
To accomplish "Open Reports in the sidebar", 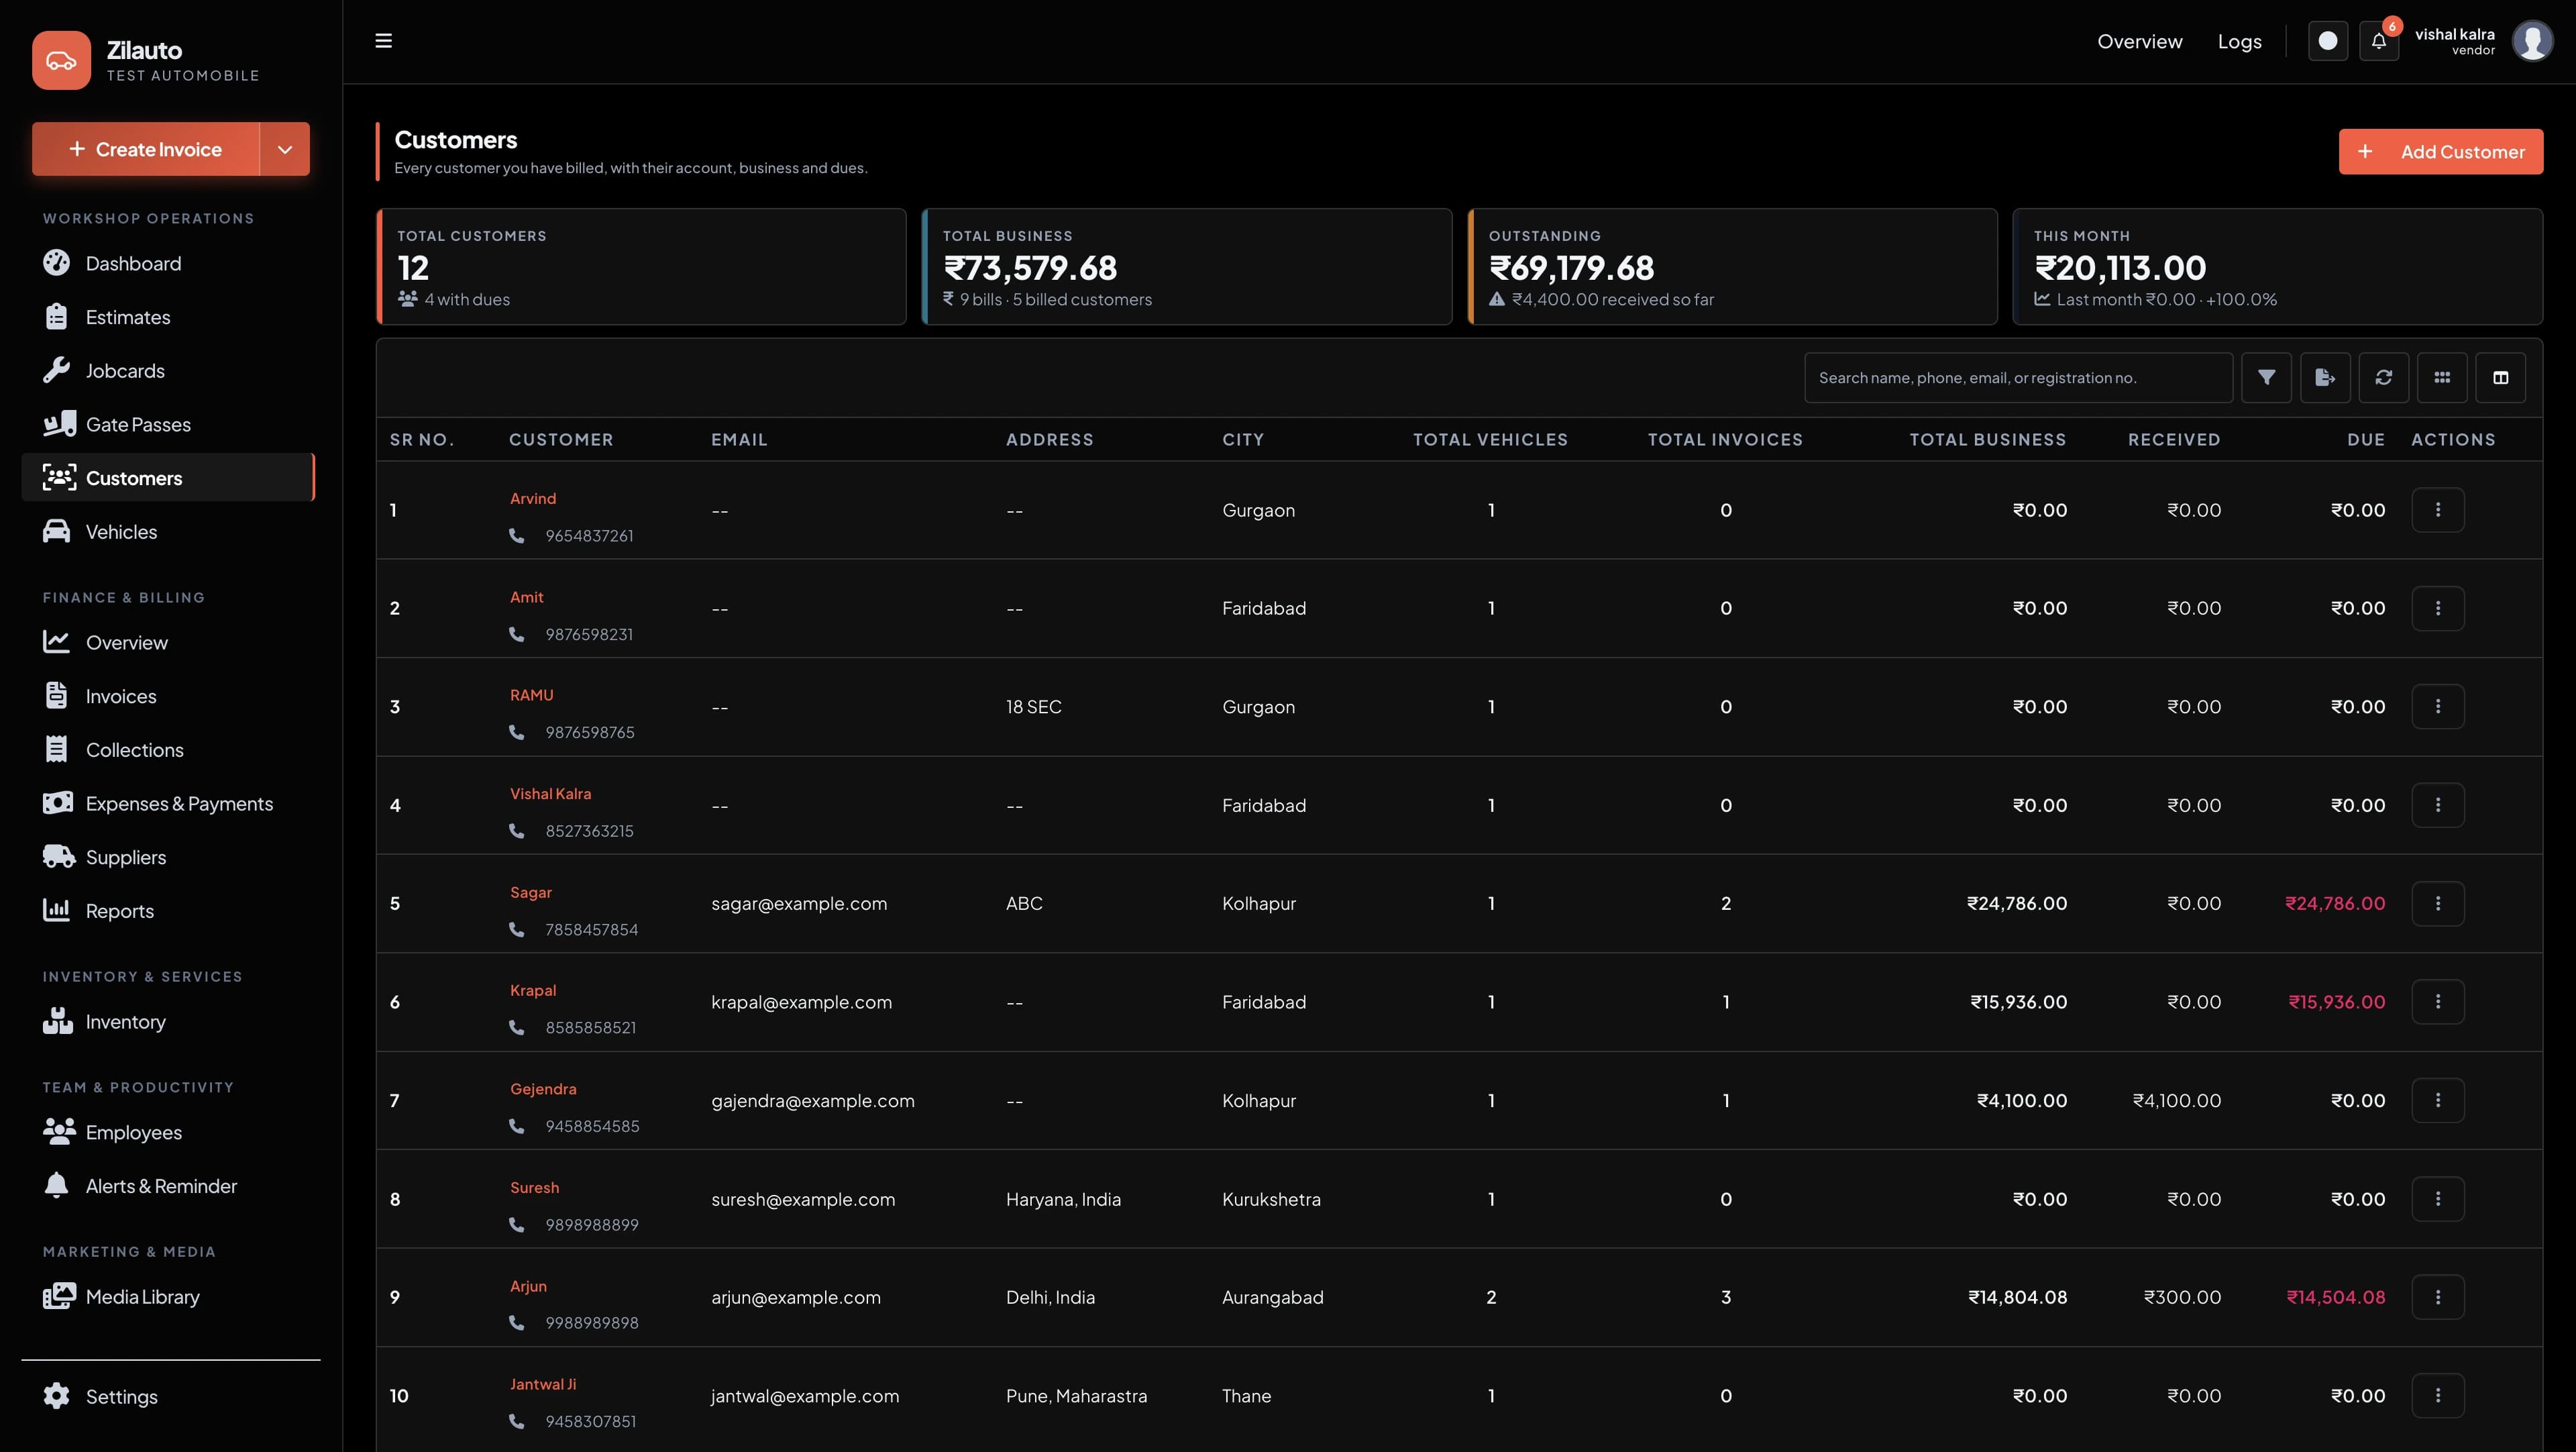I will coord(168,911).
